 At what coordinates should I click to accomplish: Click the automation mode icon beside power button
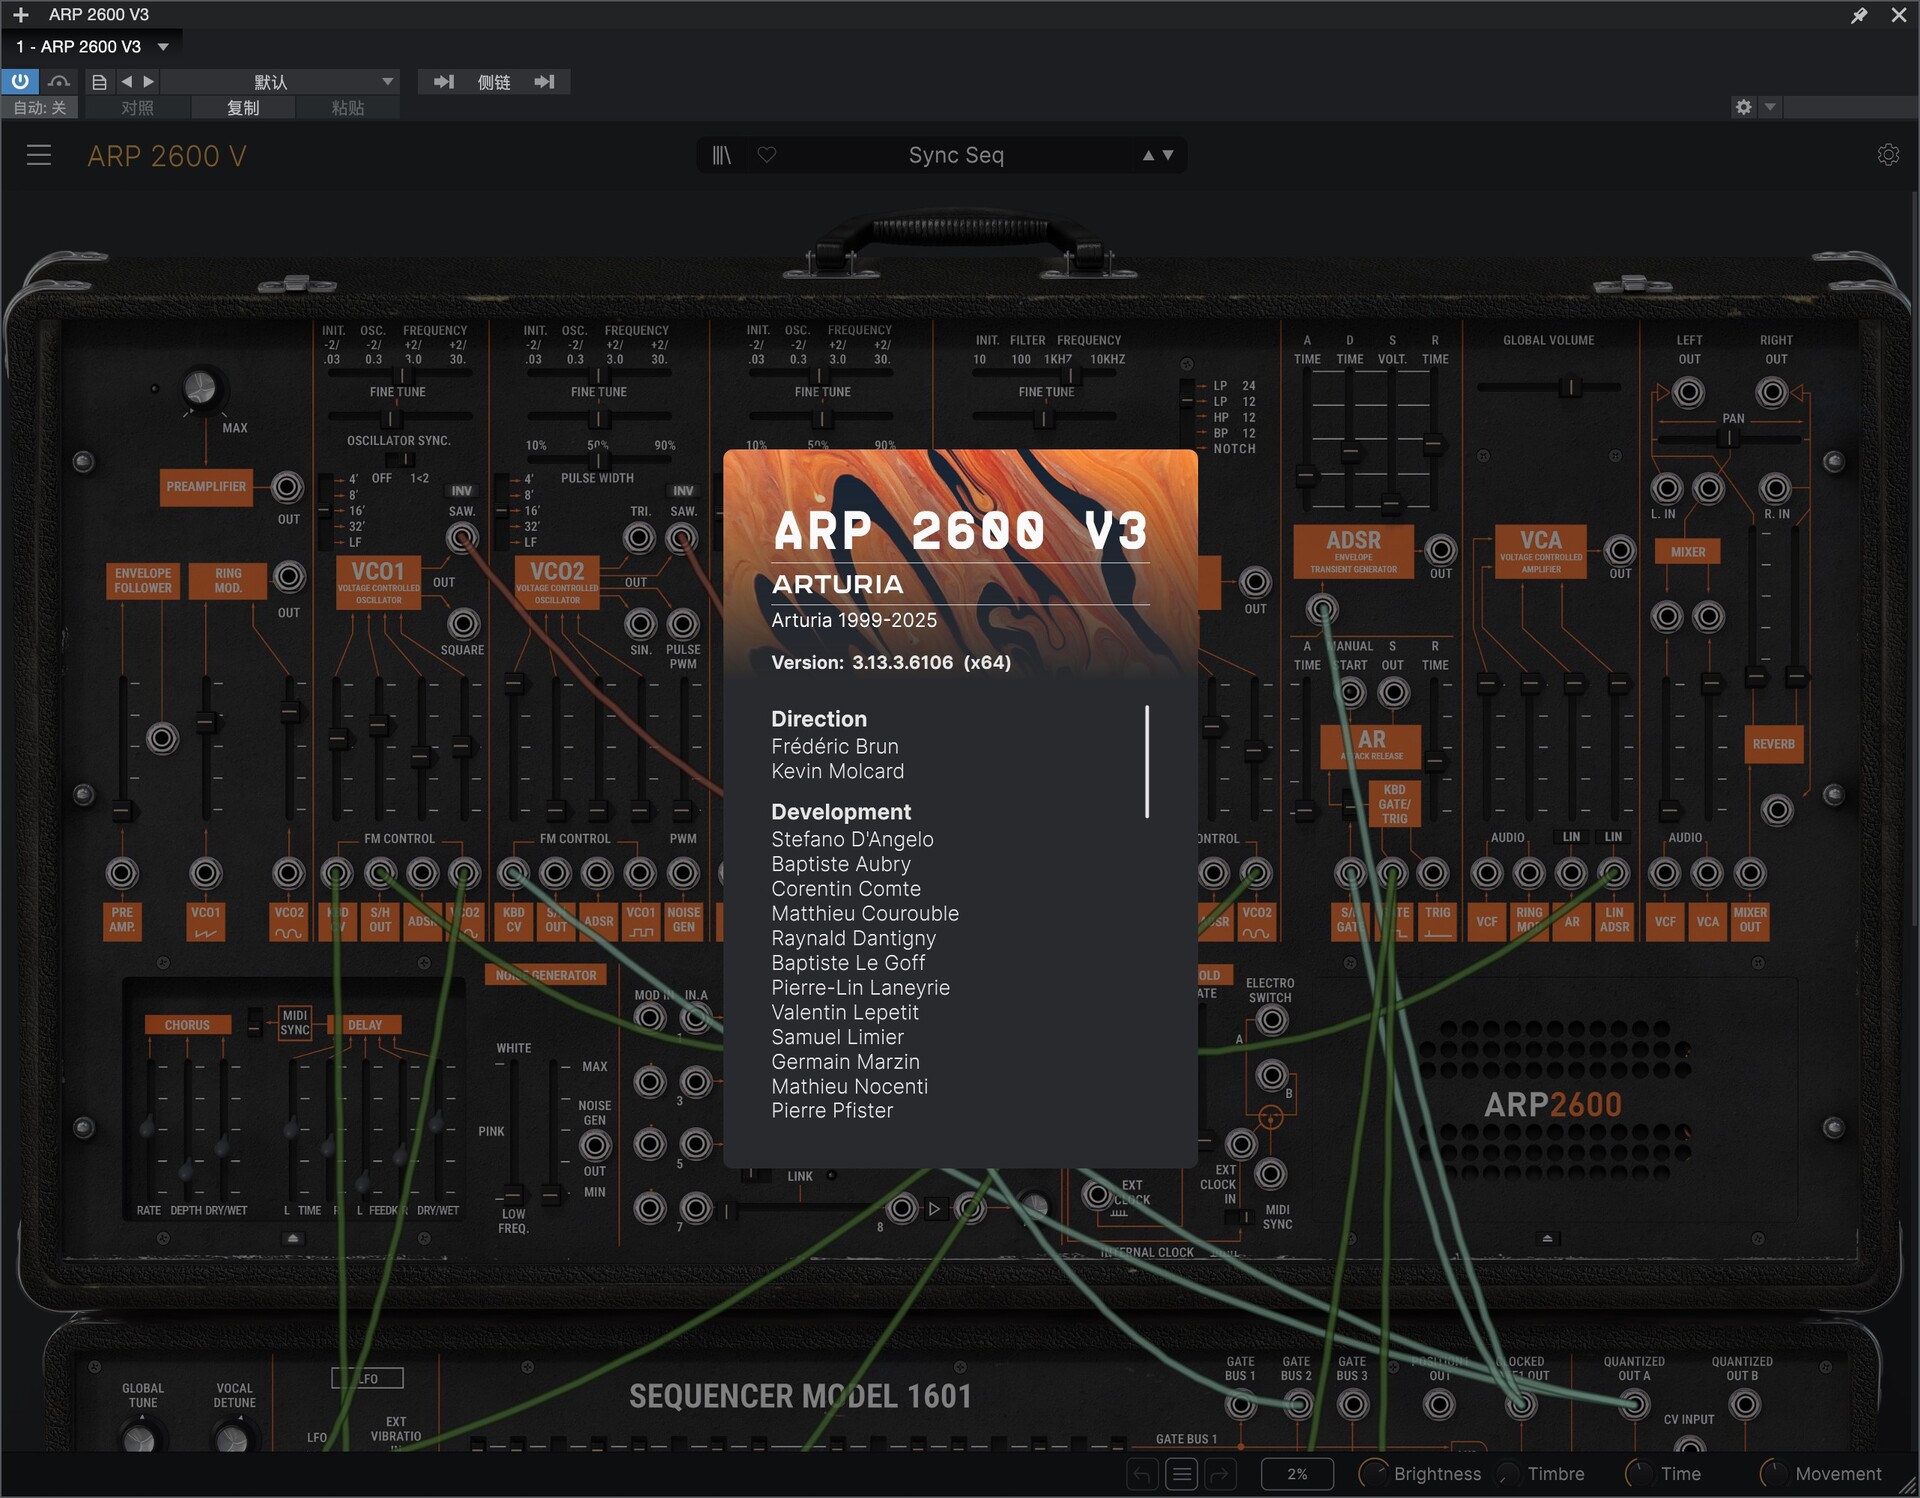(x=59, y=81)
